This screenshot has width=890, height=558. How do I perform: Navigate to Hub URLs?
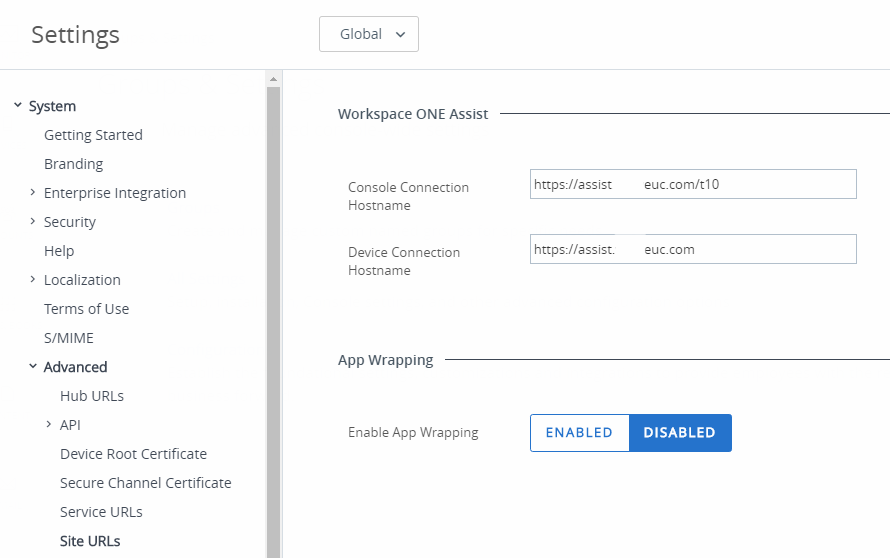[x=92, y=396]
